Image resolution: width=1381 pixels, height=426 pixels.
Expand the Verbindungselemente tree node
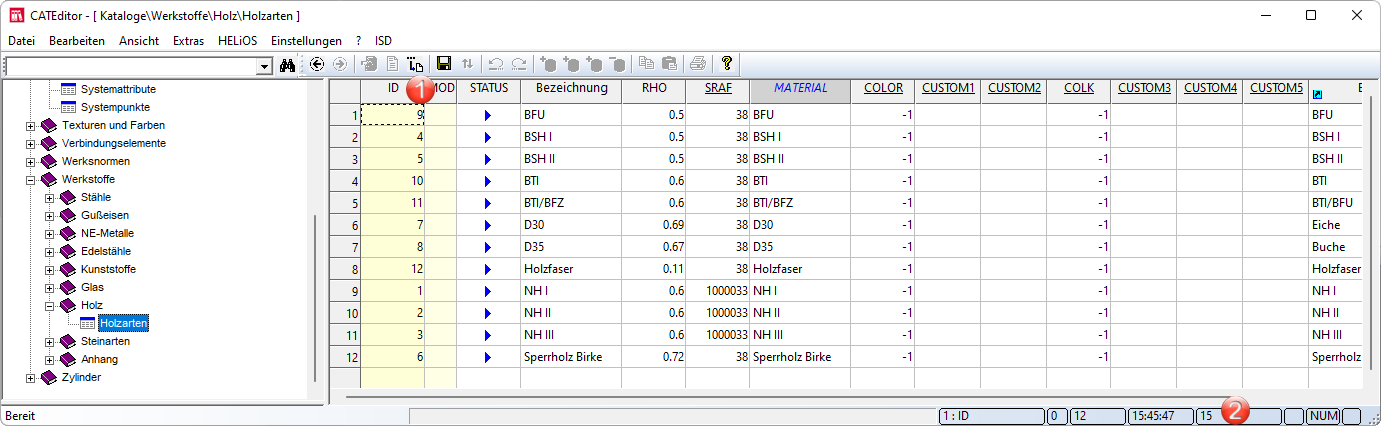pos(31,144)
